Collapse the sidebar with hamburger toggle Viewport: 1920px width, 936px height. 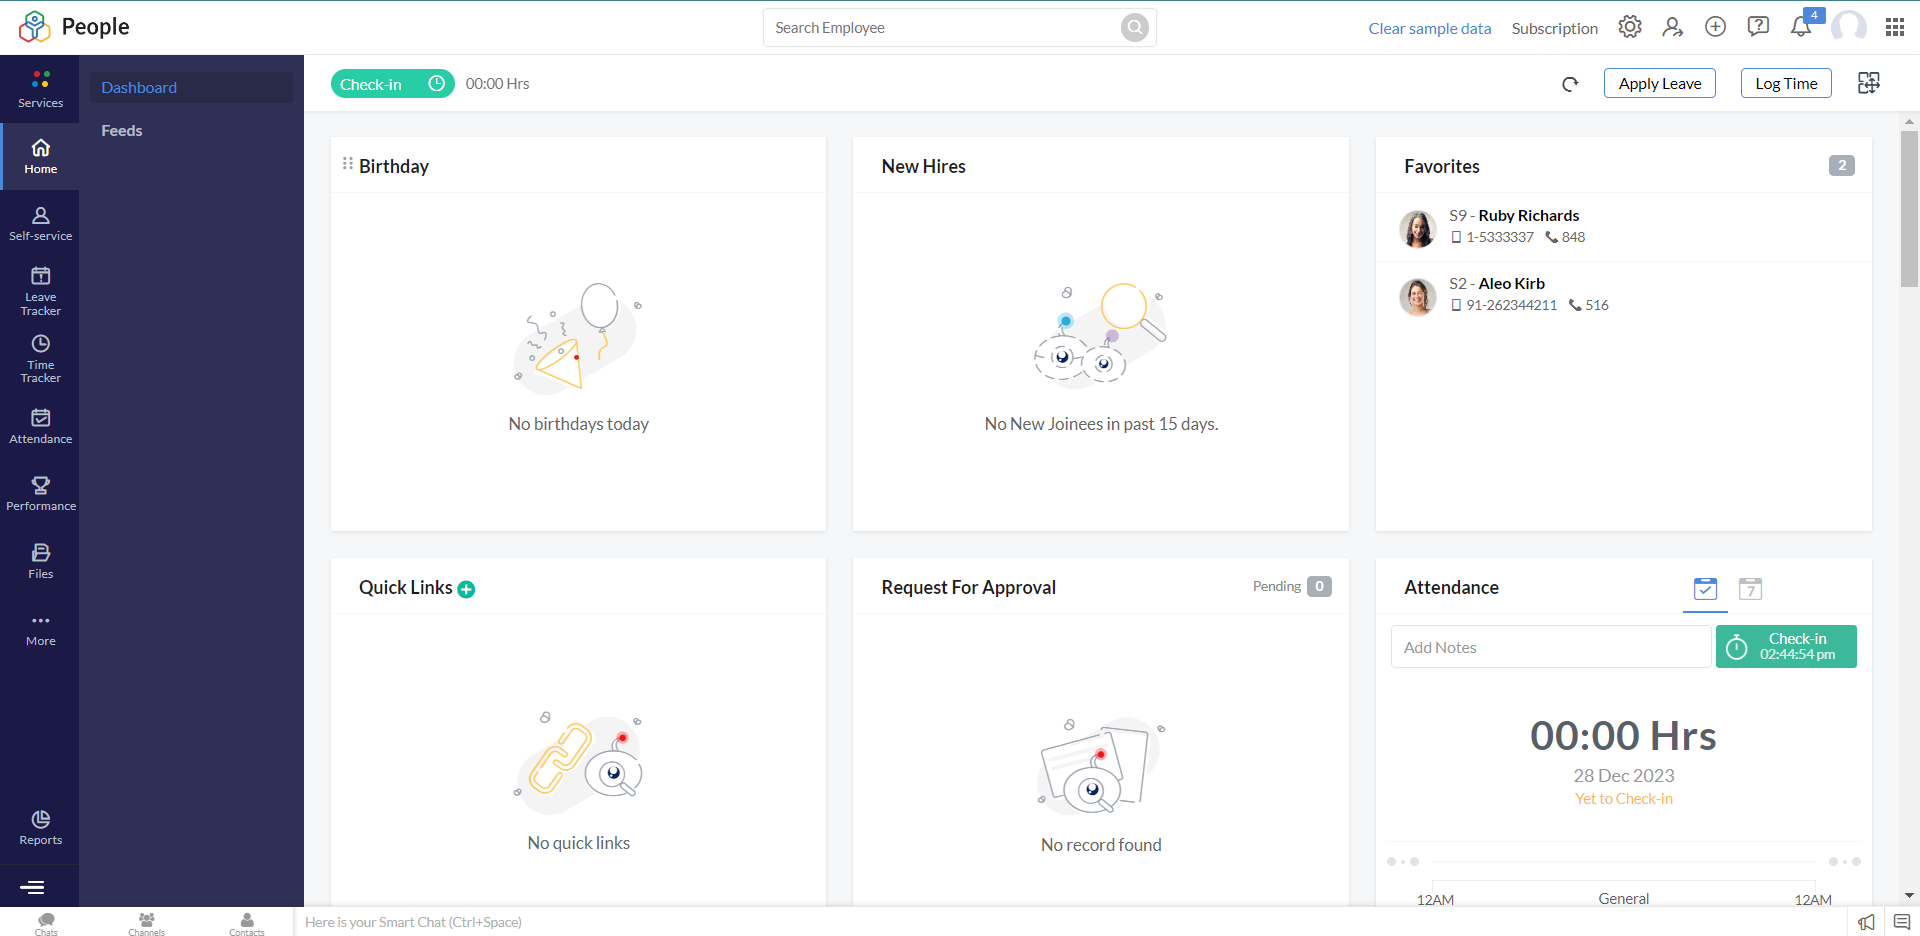[x=32, y=887]
